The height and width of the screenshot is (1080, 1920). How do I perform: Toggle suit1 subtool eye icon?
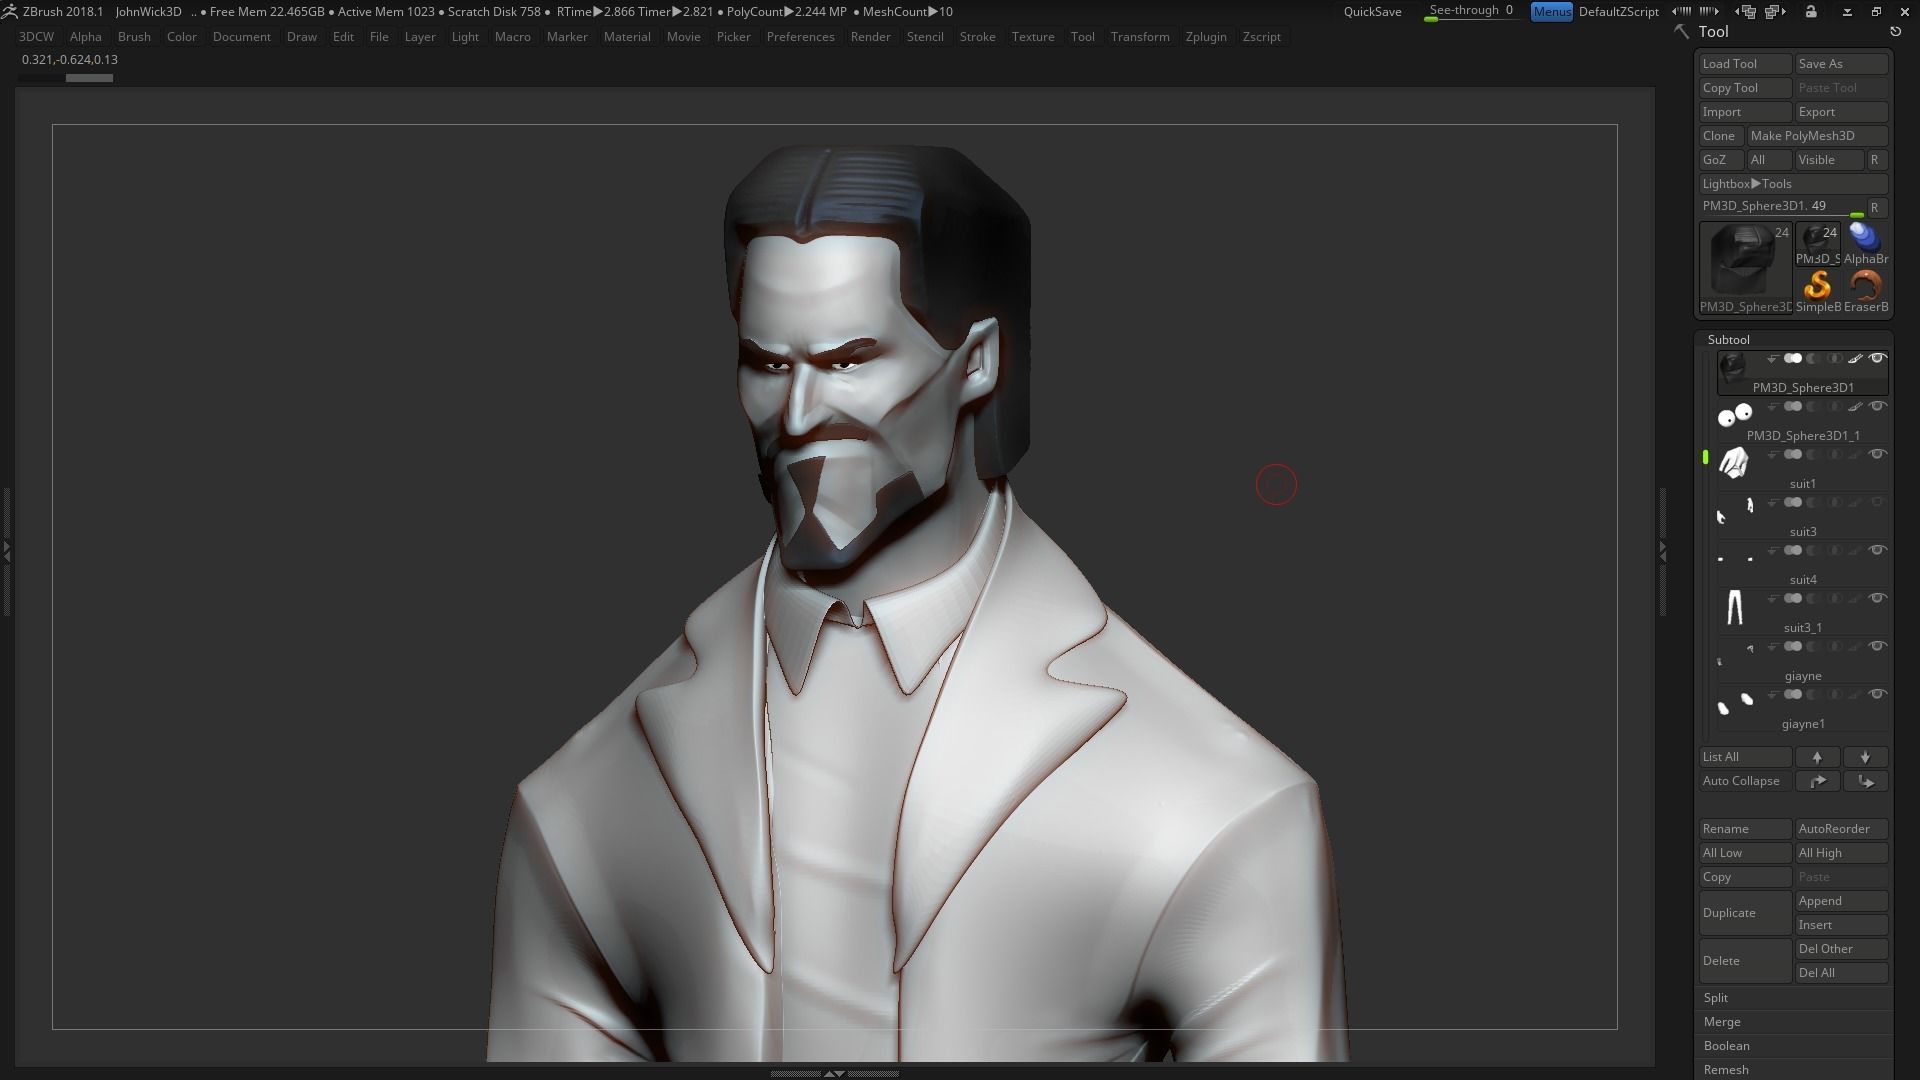[1877, 454]
